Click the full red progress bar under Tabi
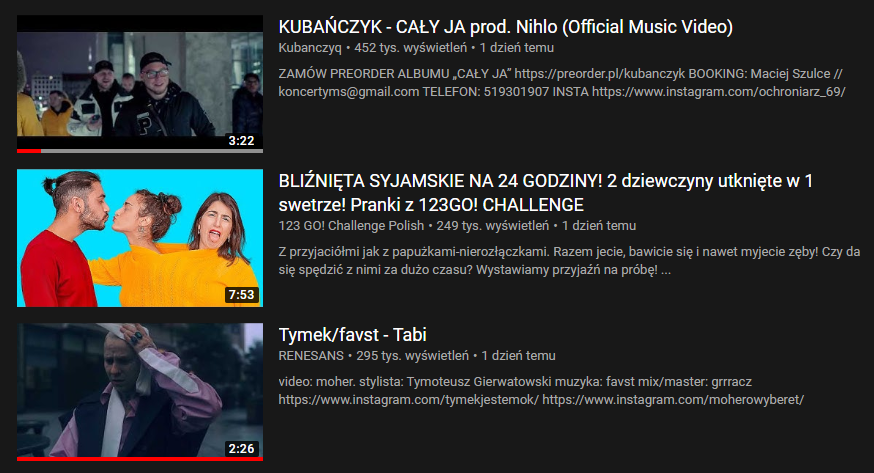Viewport: 874px width, 473px height. [140, 459]
